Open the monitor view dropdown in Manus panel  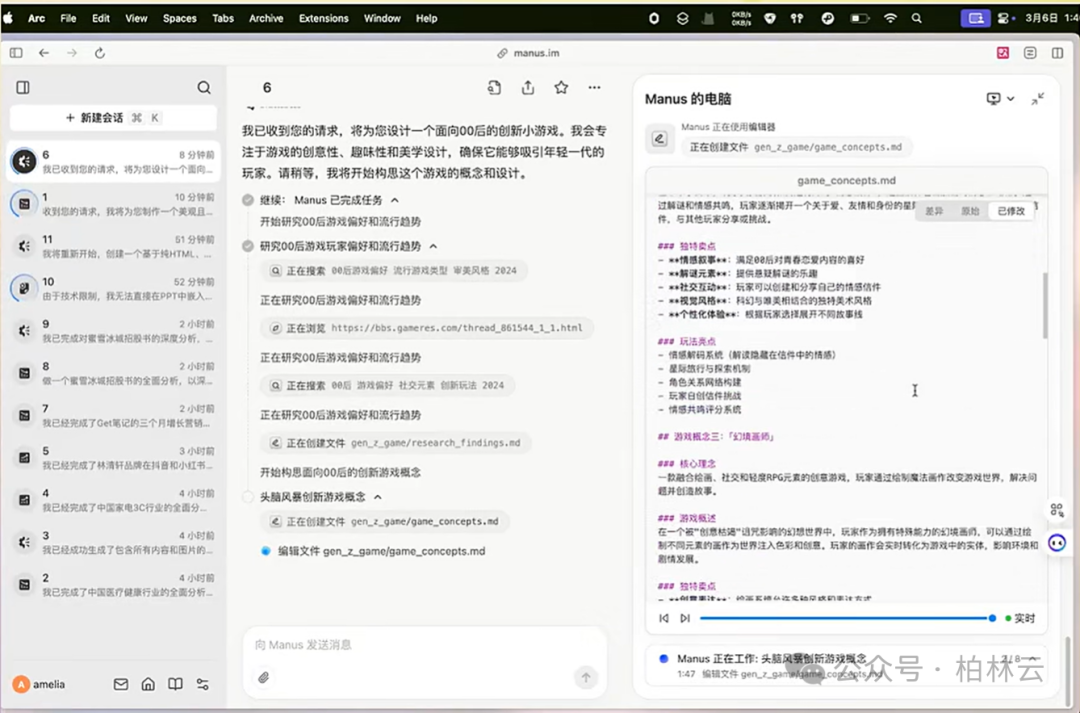pyautogui.click(x=1000, y=99)
